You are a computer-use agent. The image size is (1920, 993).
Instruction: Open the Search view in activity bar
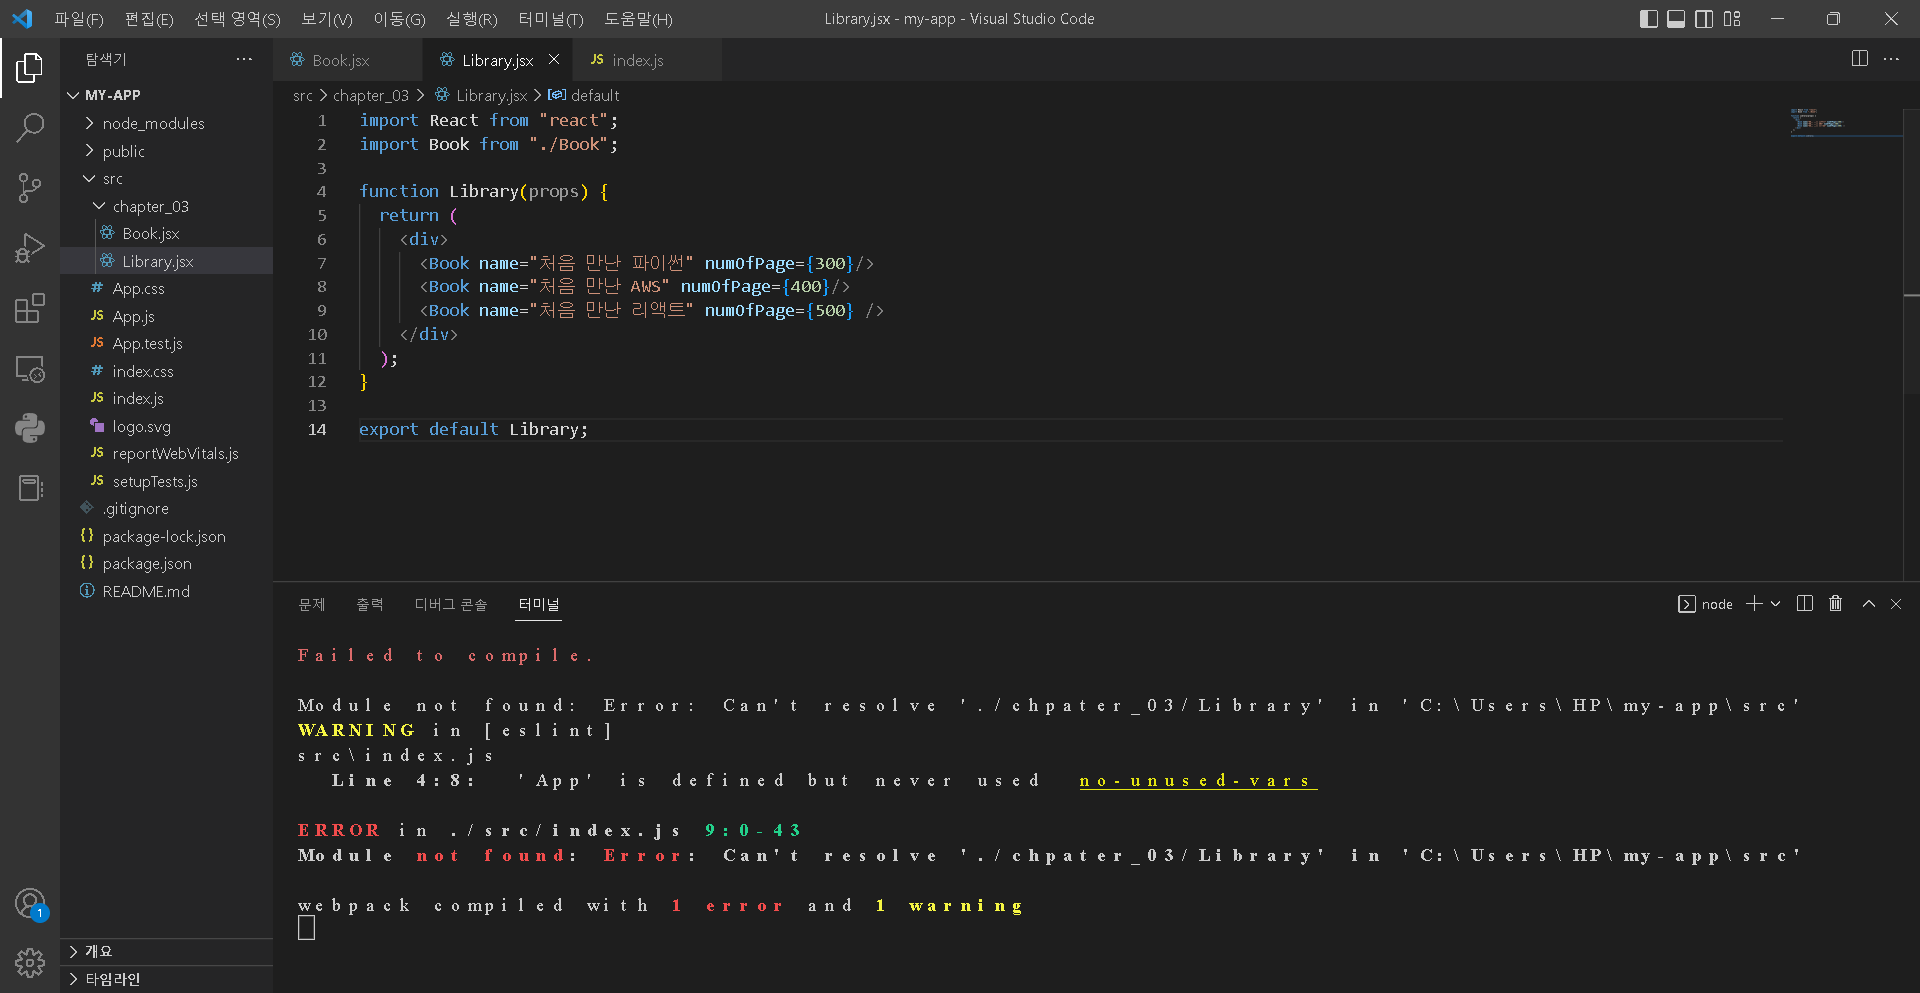30,127
